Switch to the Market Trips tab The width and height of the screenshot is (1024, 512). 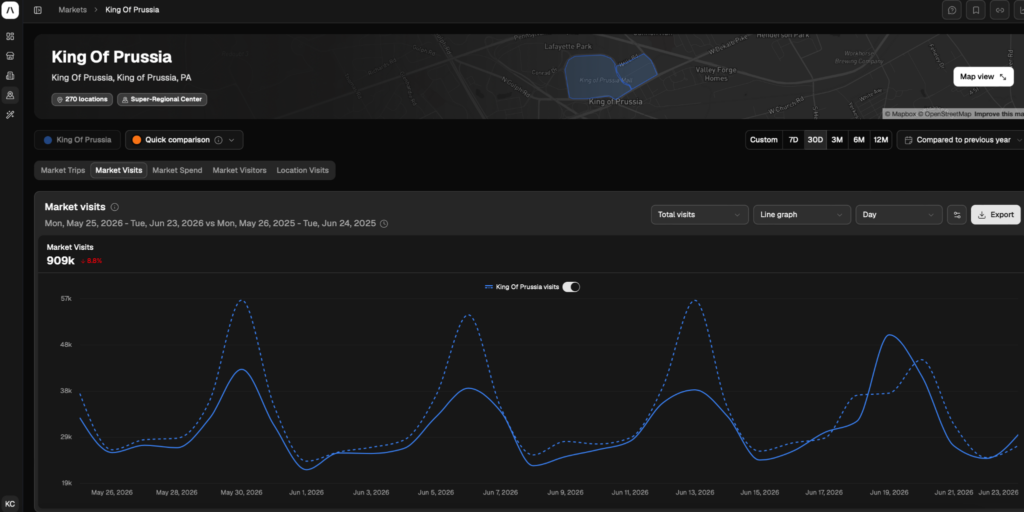click(63, 170)
